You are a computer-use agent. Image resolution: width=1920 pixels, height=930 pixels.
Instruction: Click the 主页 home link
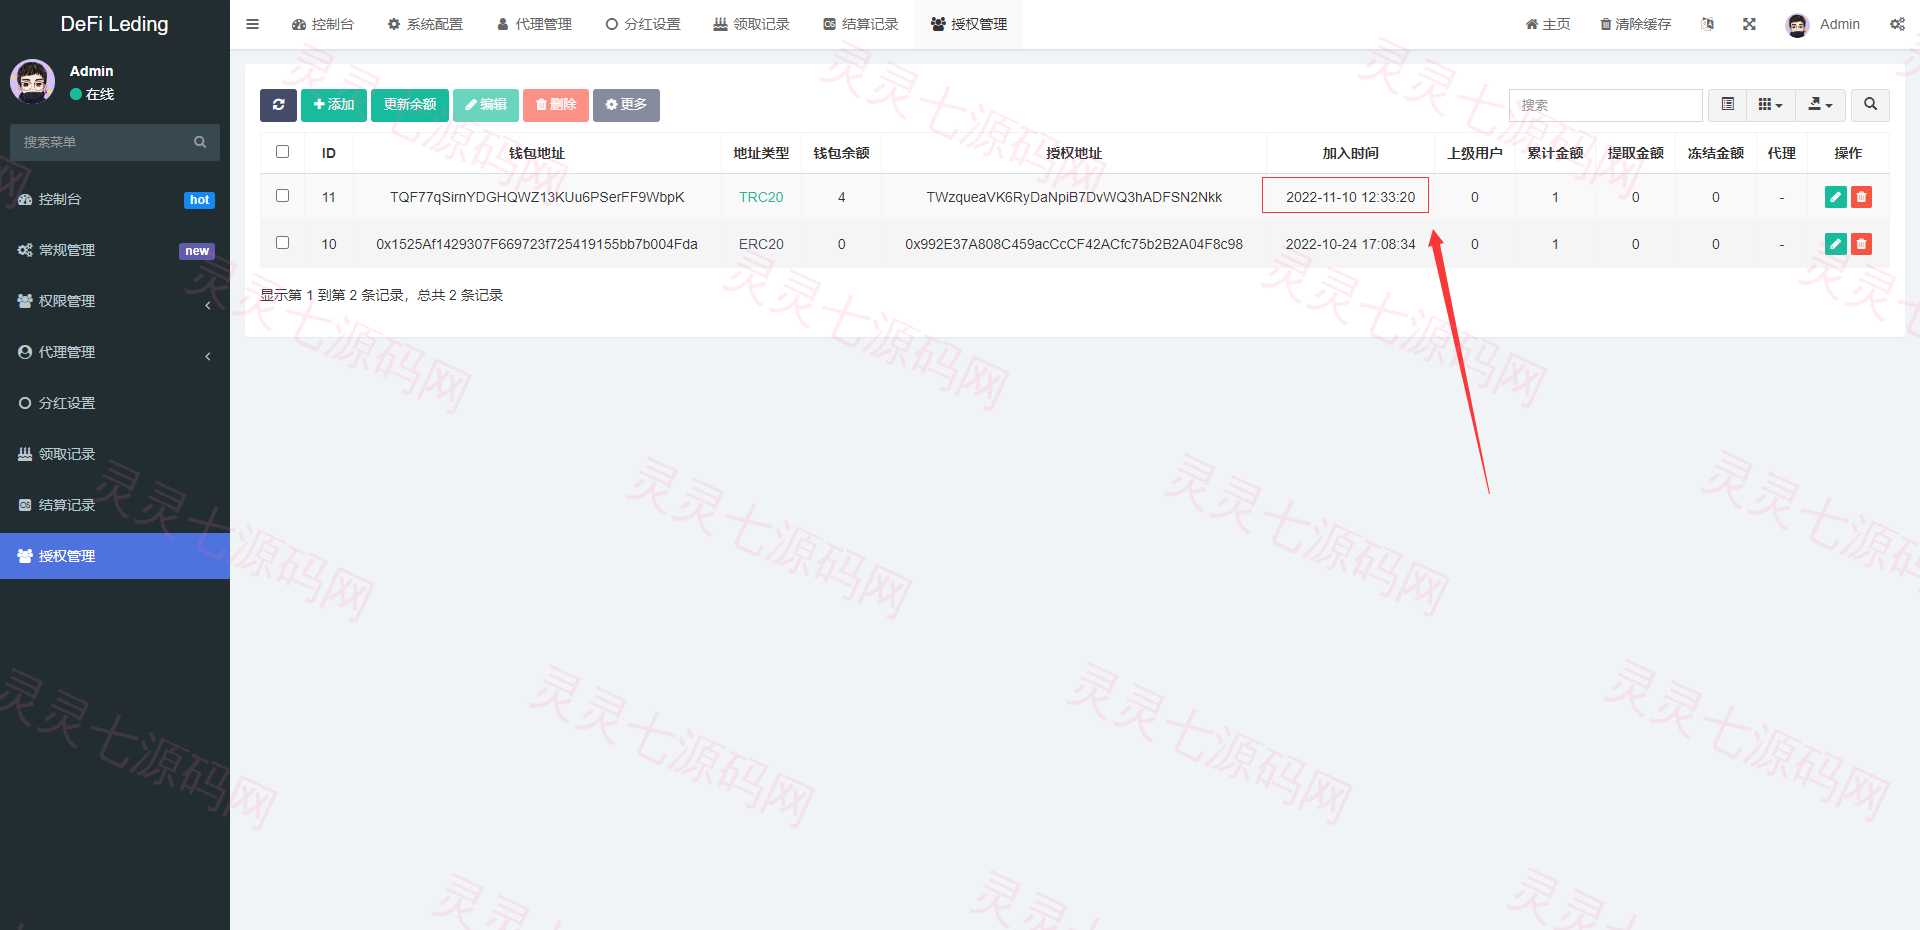click(x=1548, y=24)
